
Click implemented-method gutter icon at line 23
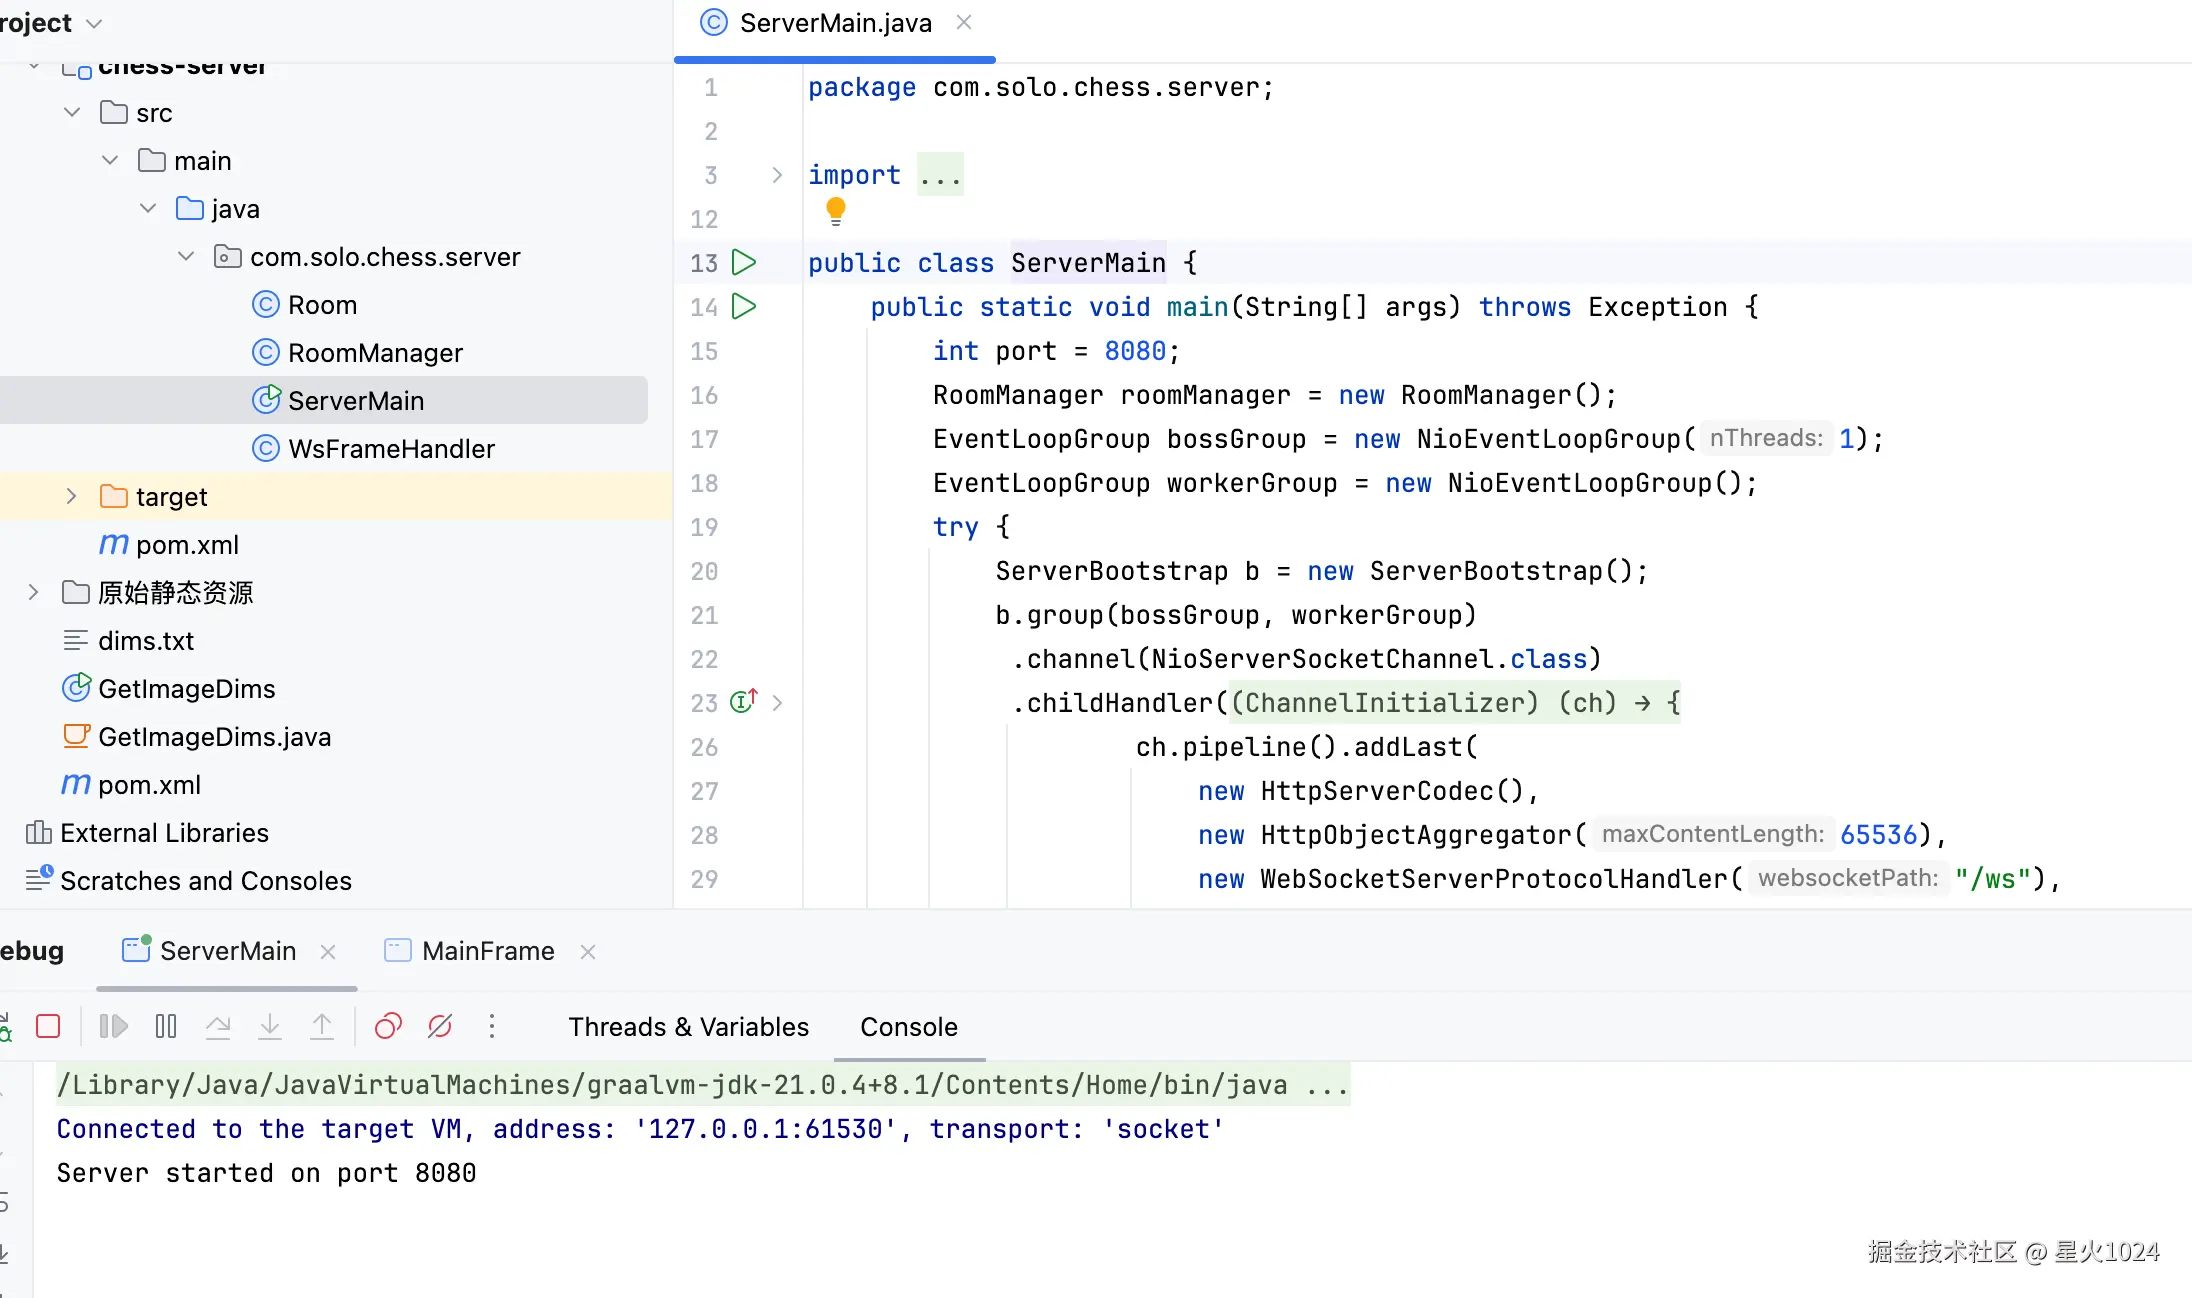coord(743,702)
